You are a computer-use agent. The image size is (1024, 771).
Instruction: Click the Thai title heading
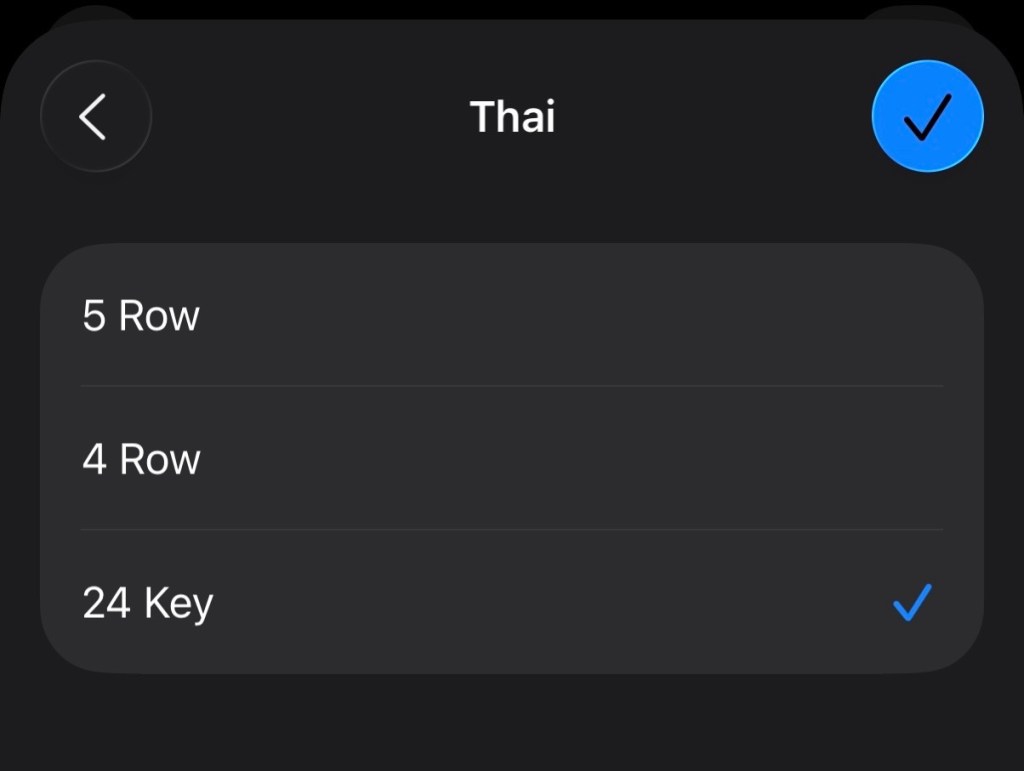512,117
